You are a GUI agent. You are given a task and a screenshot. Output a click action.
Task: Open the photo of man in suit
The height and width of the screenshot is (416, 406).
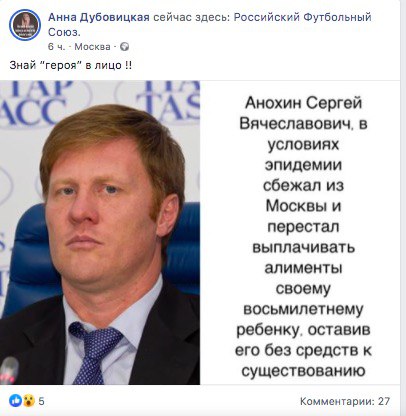tap(100, 232)
